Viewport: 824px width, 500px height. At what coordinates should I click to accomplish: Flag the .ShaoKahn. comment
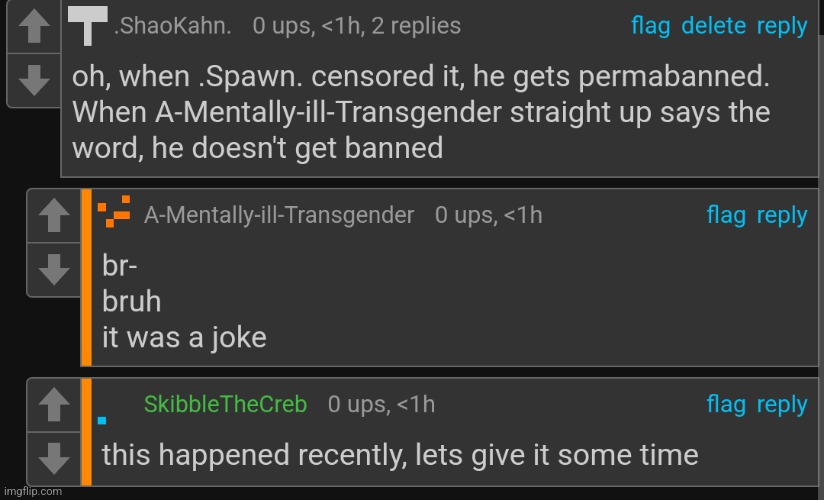pos(650,26)
